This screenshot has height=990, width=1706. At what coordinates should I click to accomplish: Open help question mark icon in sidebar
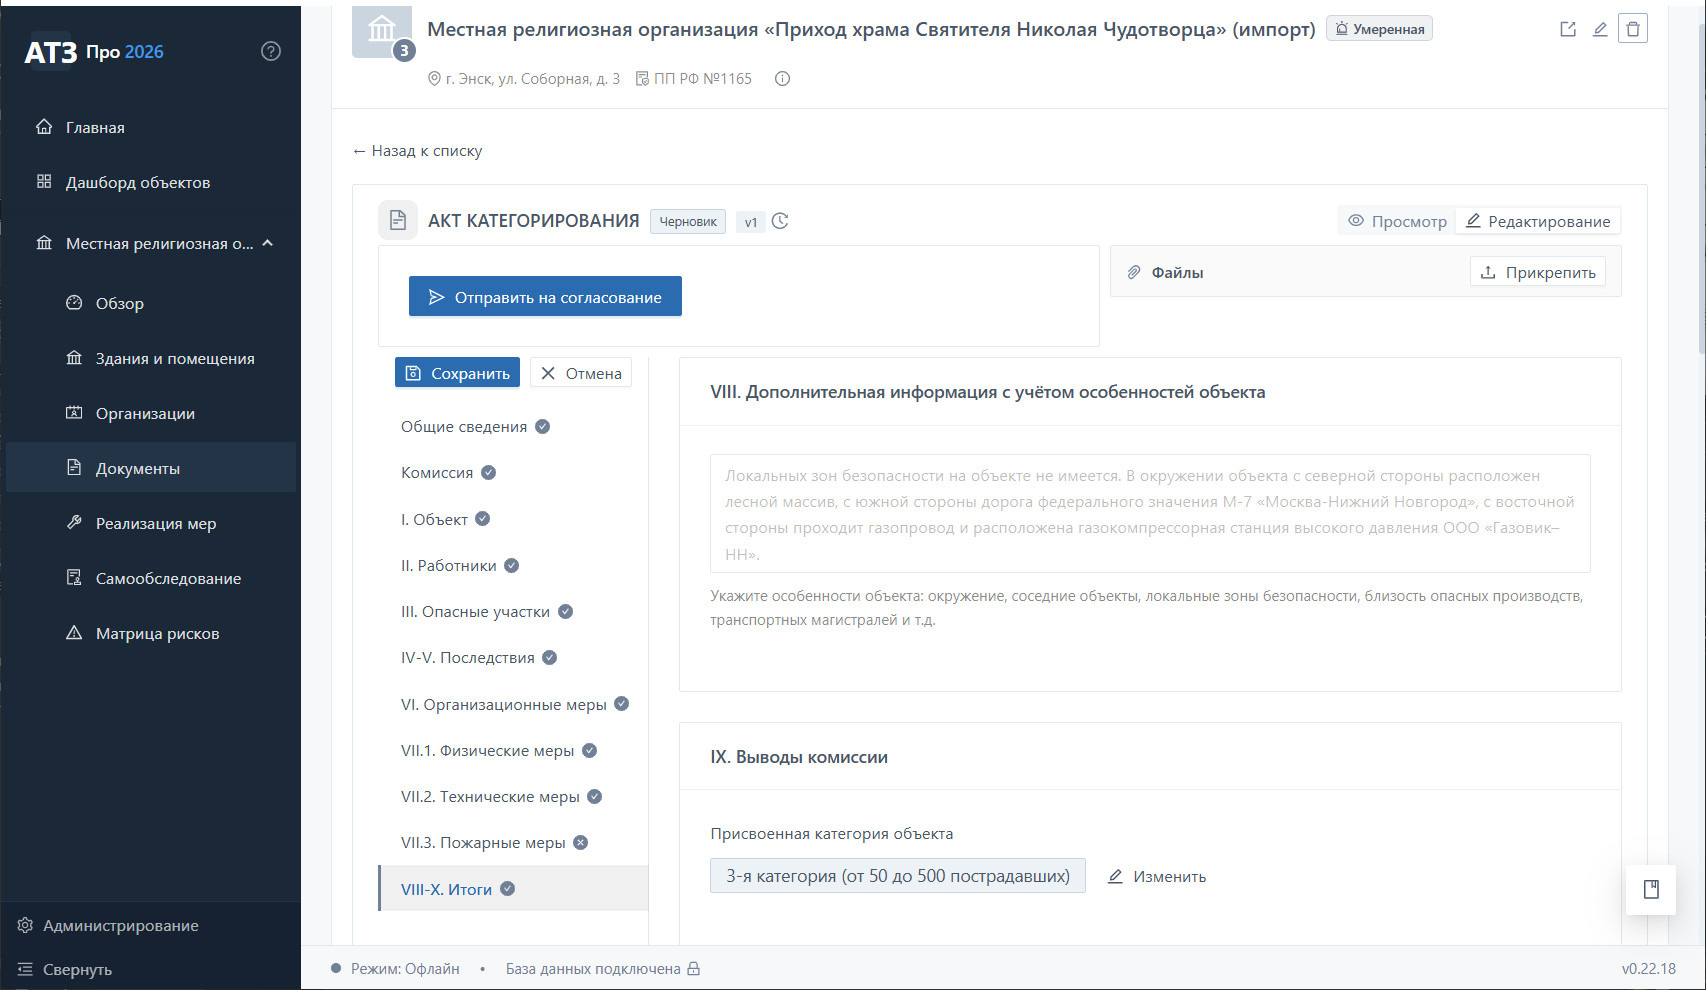[271, 51]
